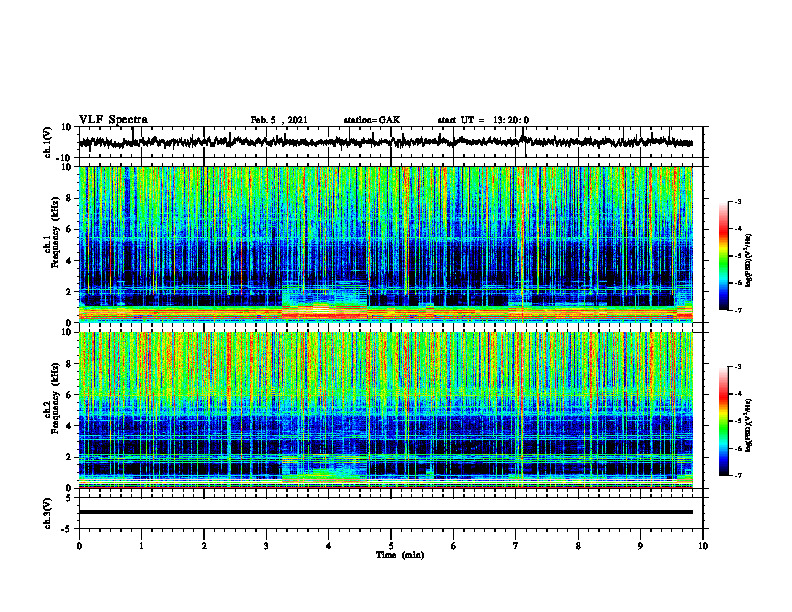Click the "2" tick on the Time axis
This screenshot has width=792, height=612.
(204, 546)
